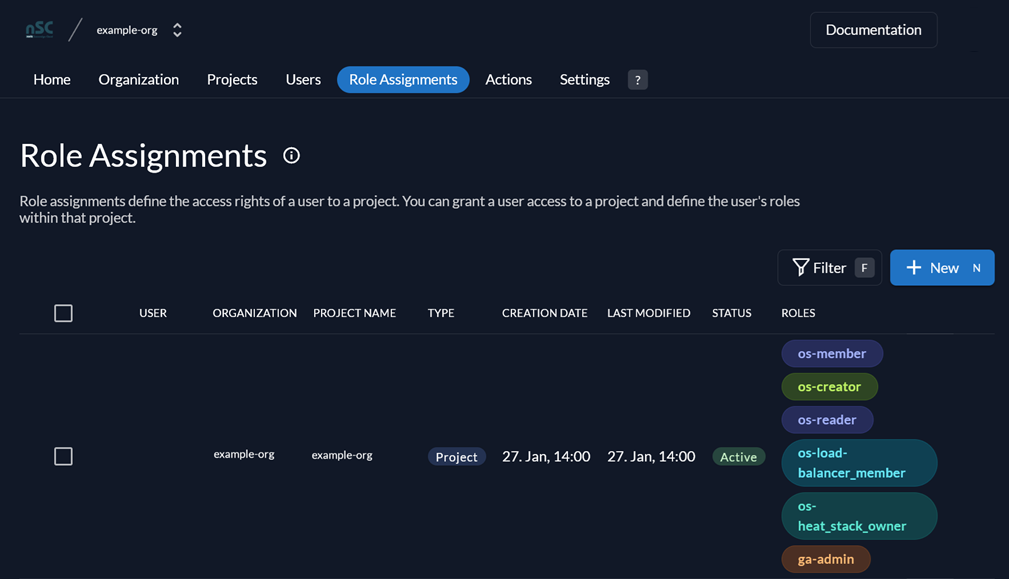Screen dimensions: 1009x579
Task: Click the N shortcut key badge
Action: (x=976, y=268)
